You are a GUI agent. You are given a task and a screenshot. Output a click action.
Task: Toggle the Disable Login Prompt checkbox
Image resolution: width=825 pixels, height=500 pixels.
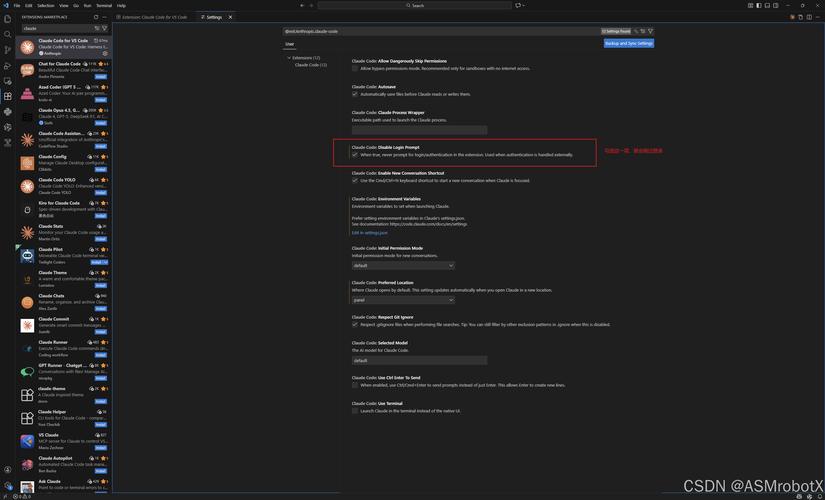[x=355, y=155]
